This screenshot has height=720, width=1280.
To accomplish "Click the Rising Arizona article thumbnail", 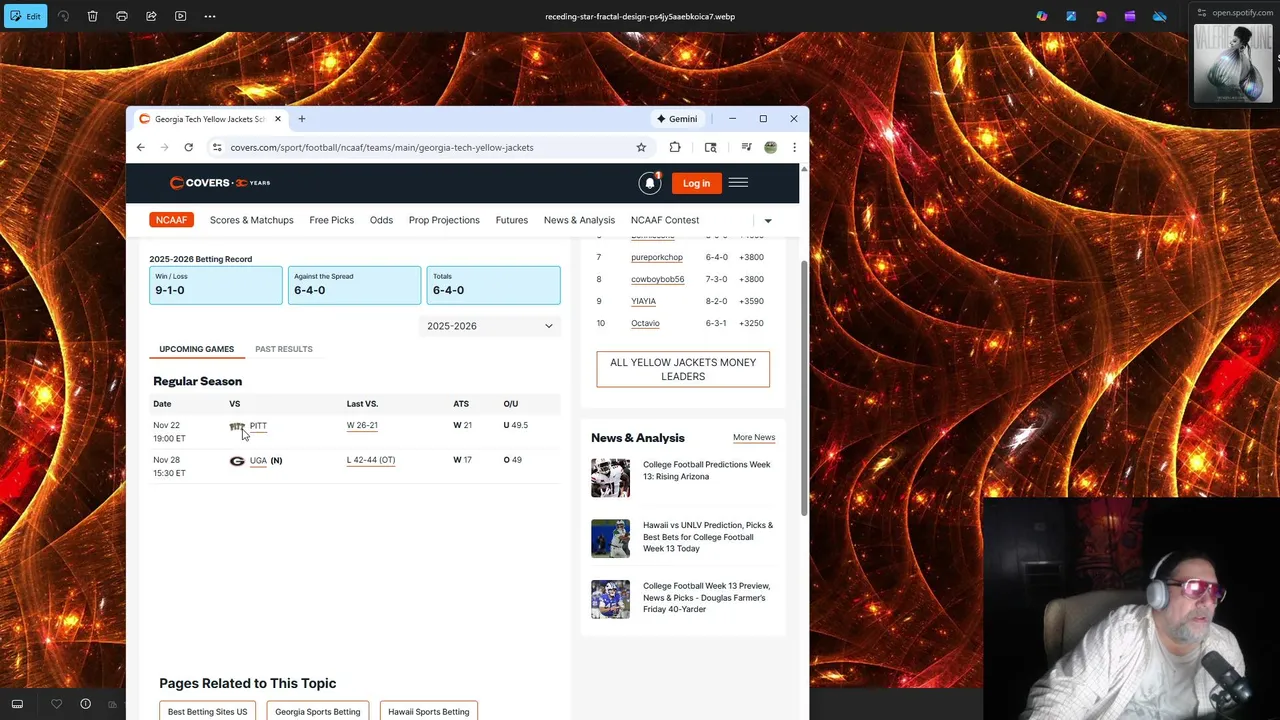I will [610, 478].
